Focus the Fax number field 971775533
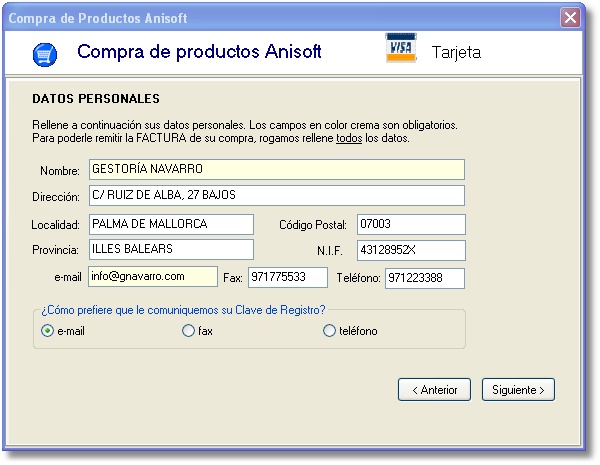Viewport: 600px width, 465px height. [x=288, y=277]
